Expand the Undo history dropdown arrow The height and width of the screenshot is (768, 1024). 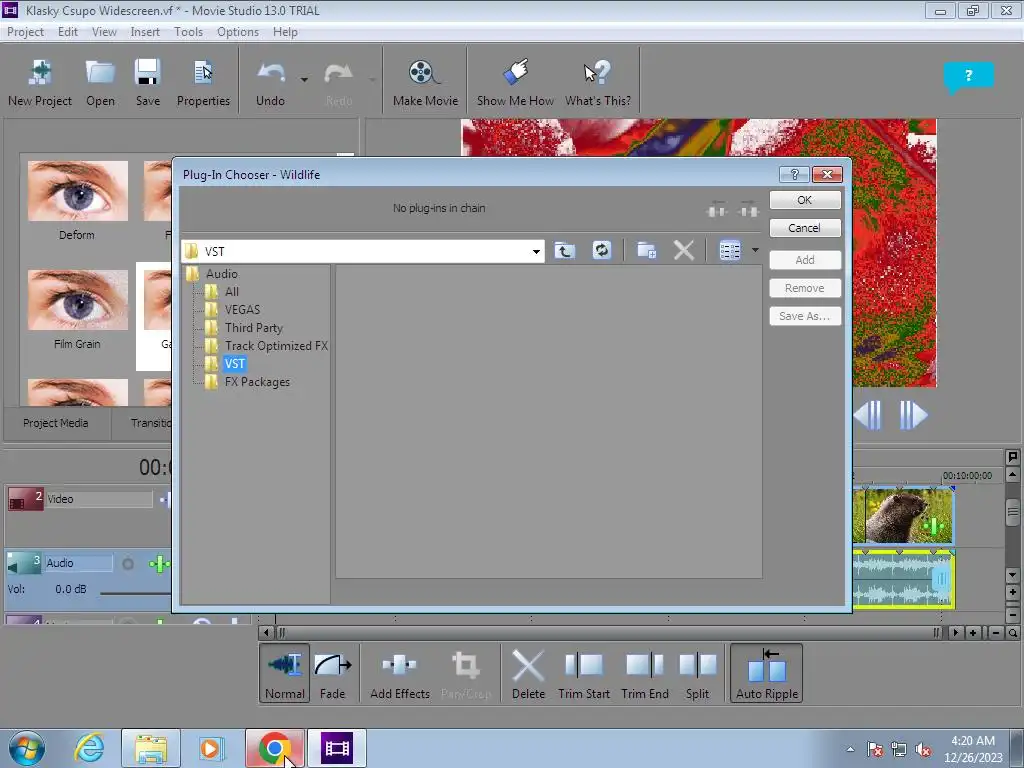point(304,80)
